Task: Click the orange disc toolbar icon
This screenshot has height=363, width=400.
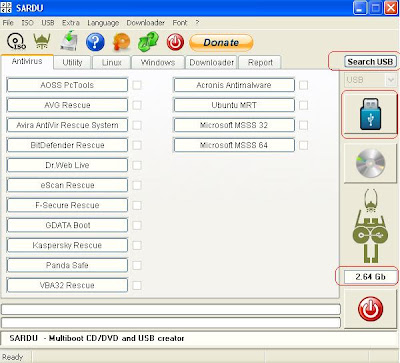Action: pos(121,42)
